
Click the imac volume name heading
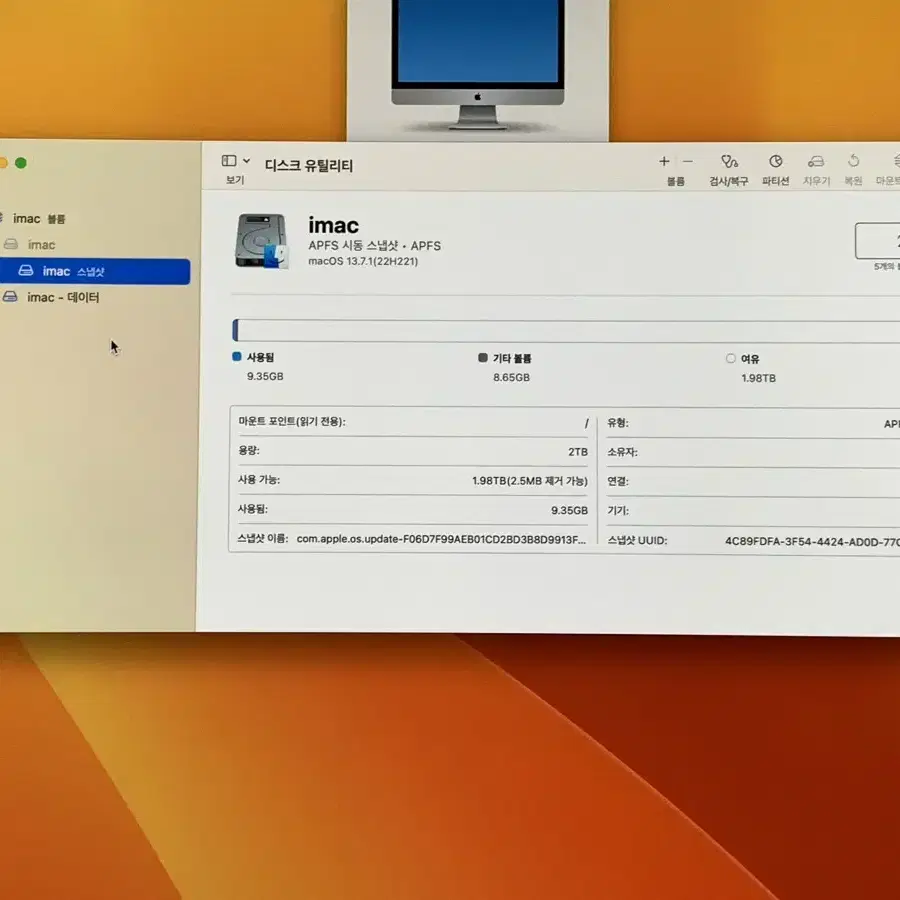(333, 226)
